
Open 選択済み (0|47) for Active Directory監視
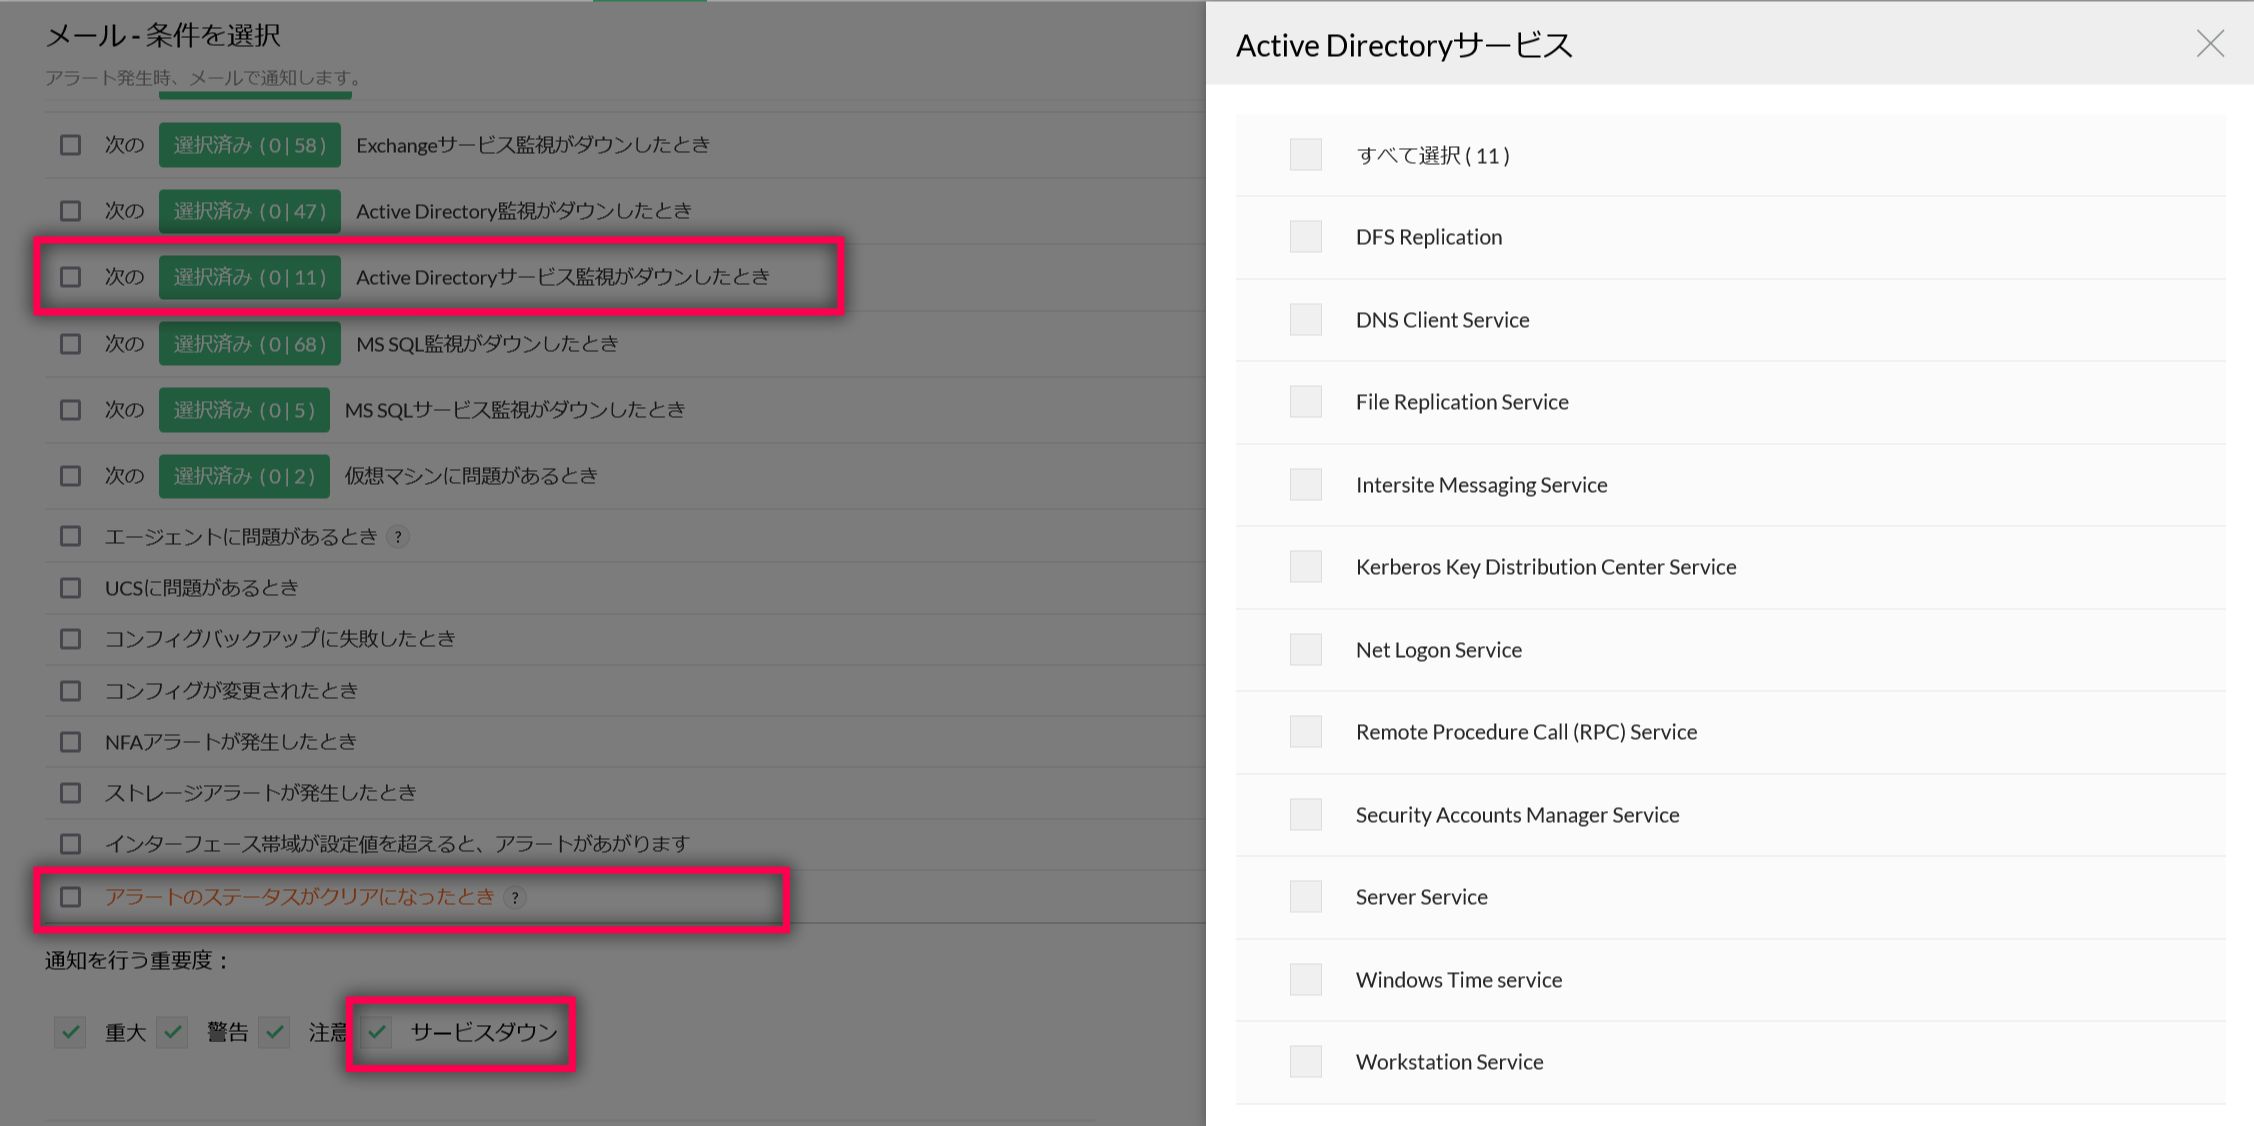click(x=249, y=211)
